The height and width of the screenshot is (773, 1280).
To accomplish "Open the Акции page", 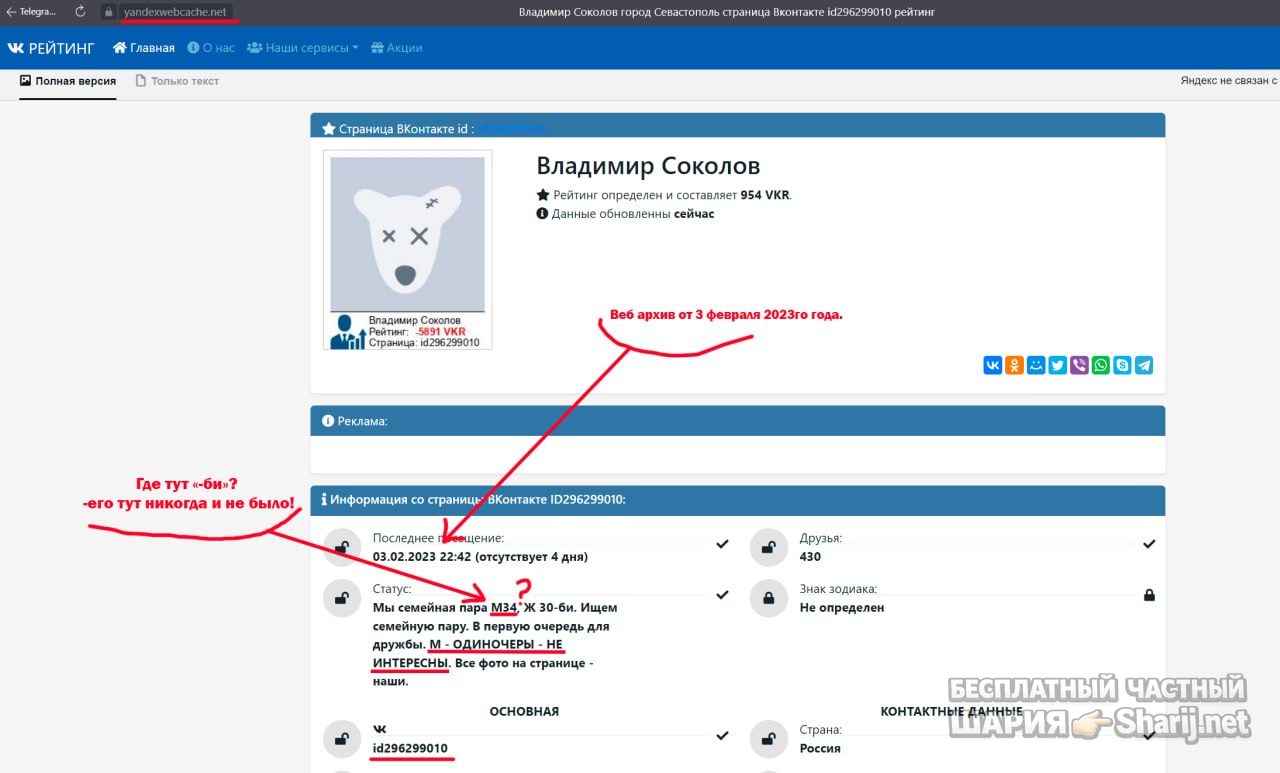I will click(397, 48).
